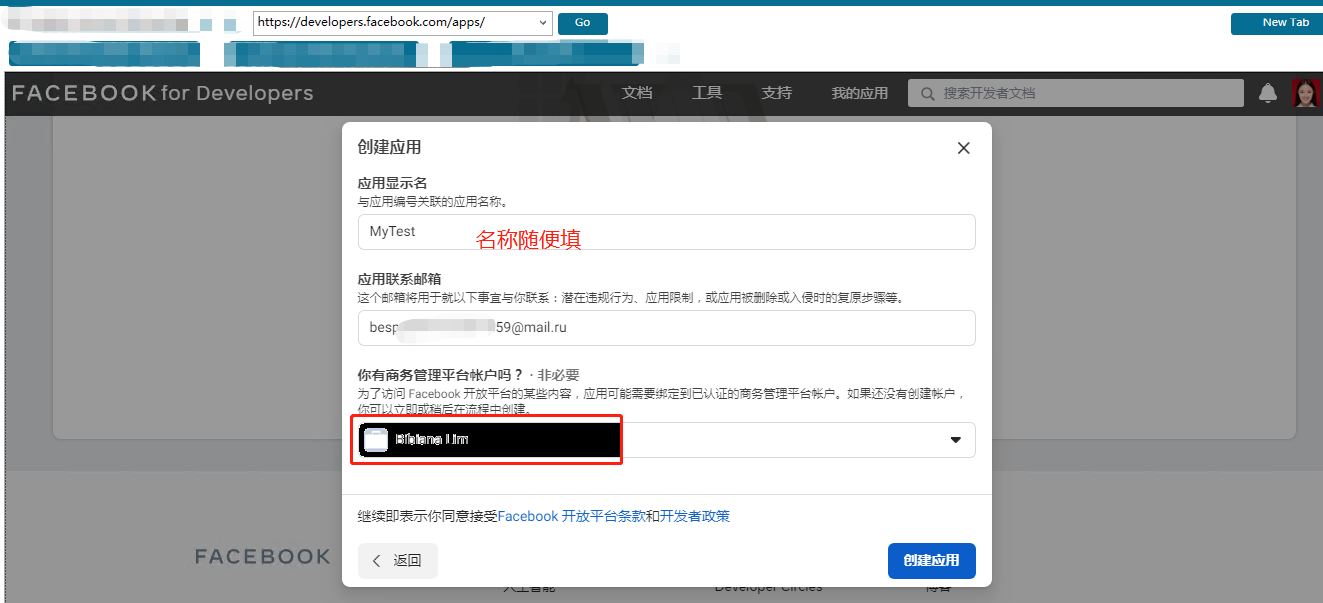Open the 我的应用 menu item

coord(859,93)
